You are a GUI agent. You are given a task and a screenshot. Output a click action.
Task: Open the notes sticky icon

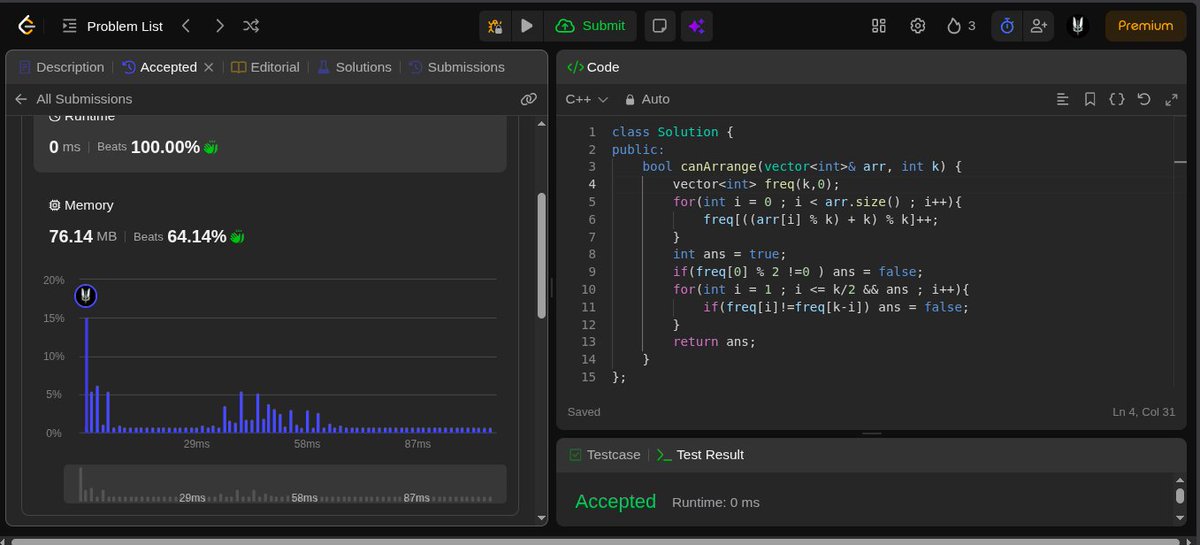(659, 26)
